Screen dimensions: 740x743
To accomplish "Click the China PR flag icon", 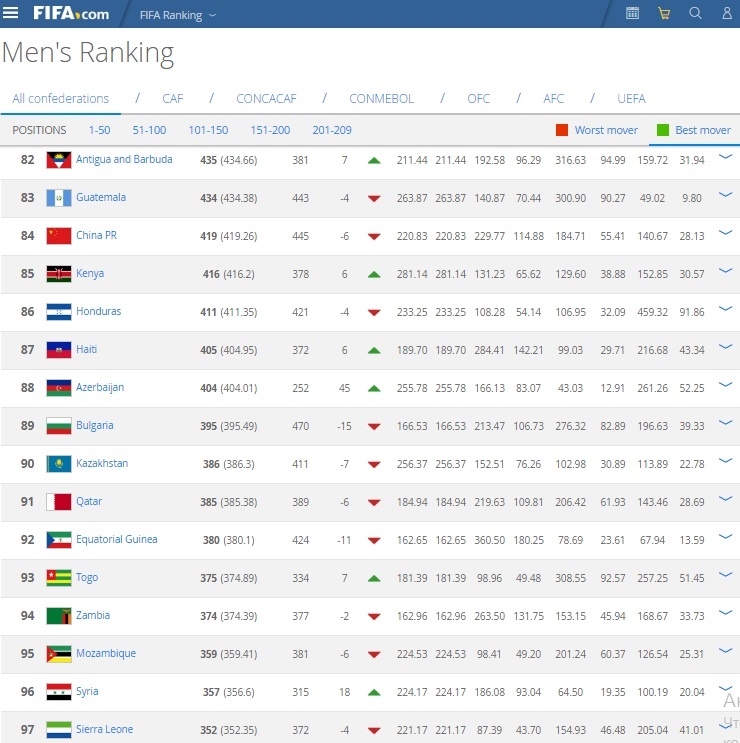I will point(59,236).
